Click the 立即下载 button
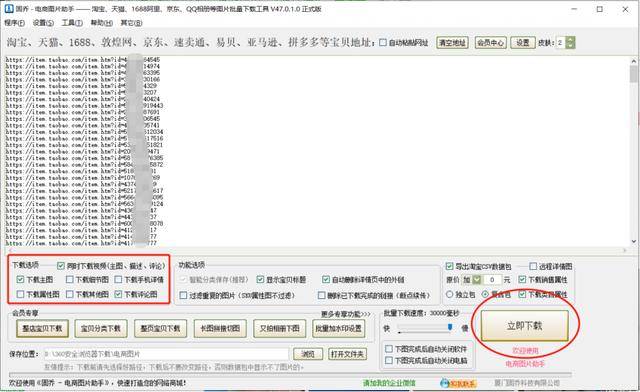Viewport: 640px width, 392px height. pos(524,326)
